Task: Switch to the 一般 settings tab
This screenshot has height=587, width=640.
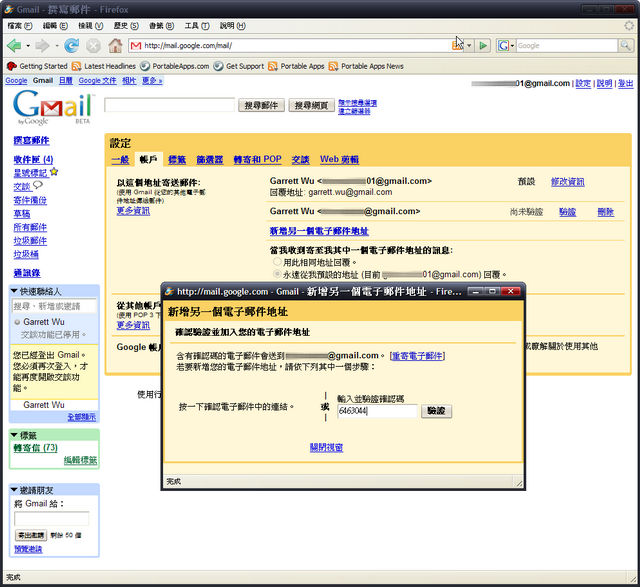Action: (x=120, y=160)
